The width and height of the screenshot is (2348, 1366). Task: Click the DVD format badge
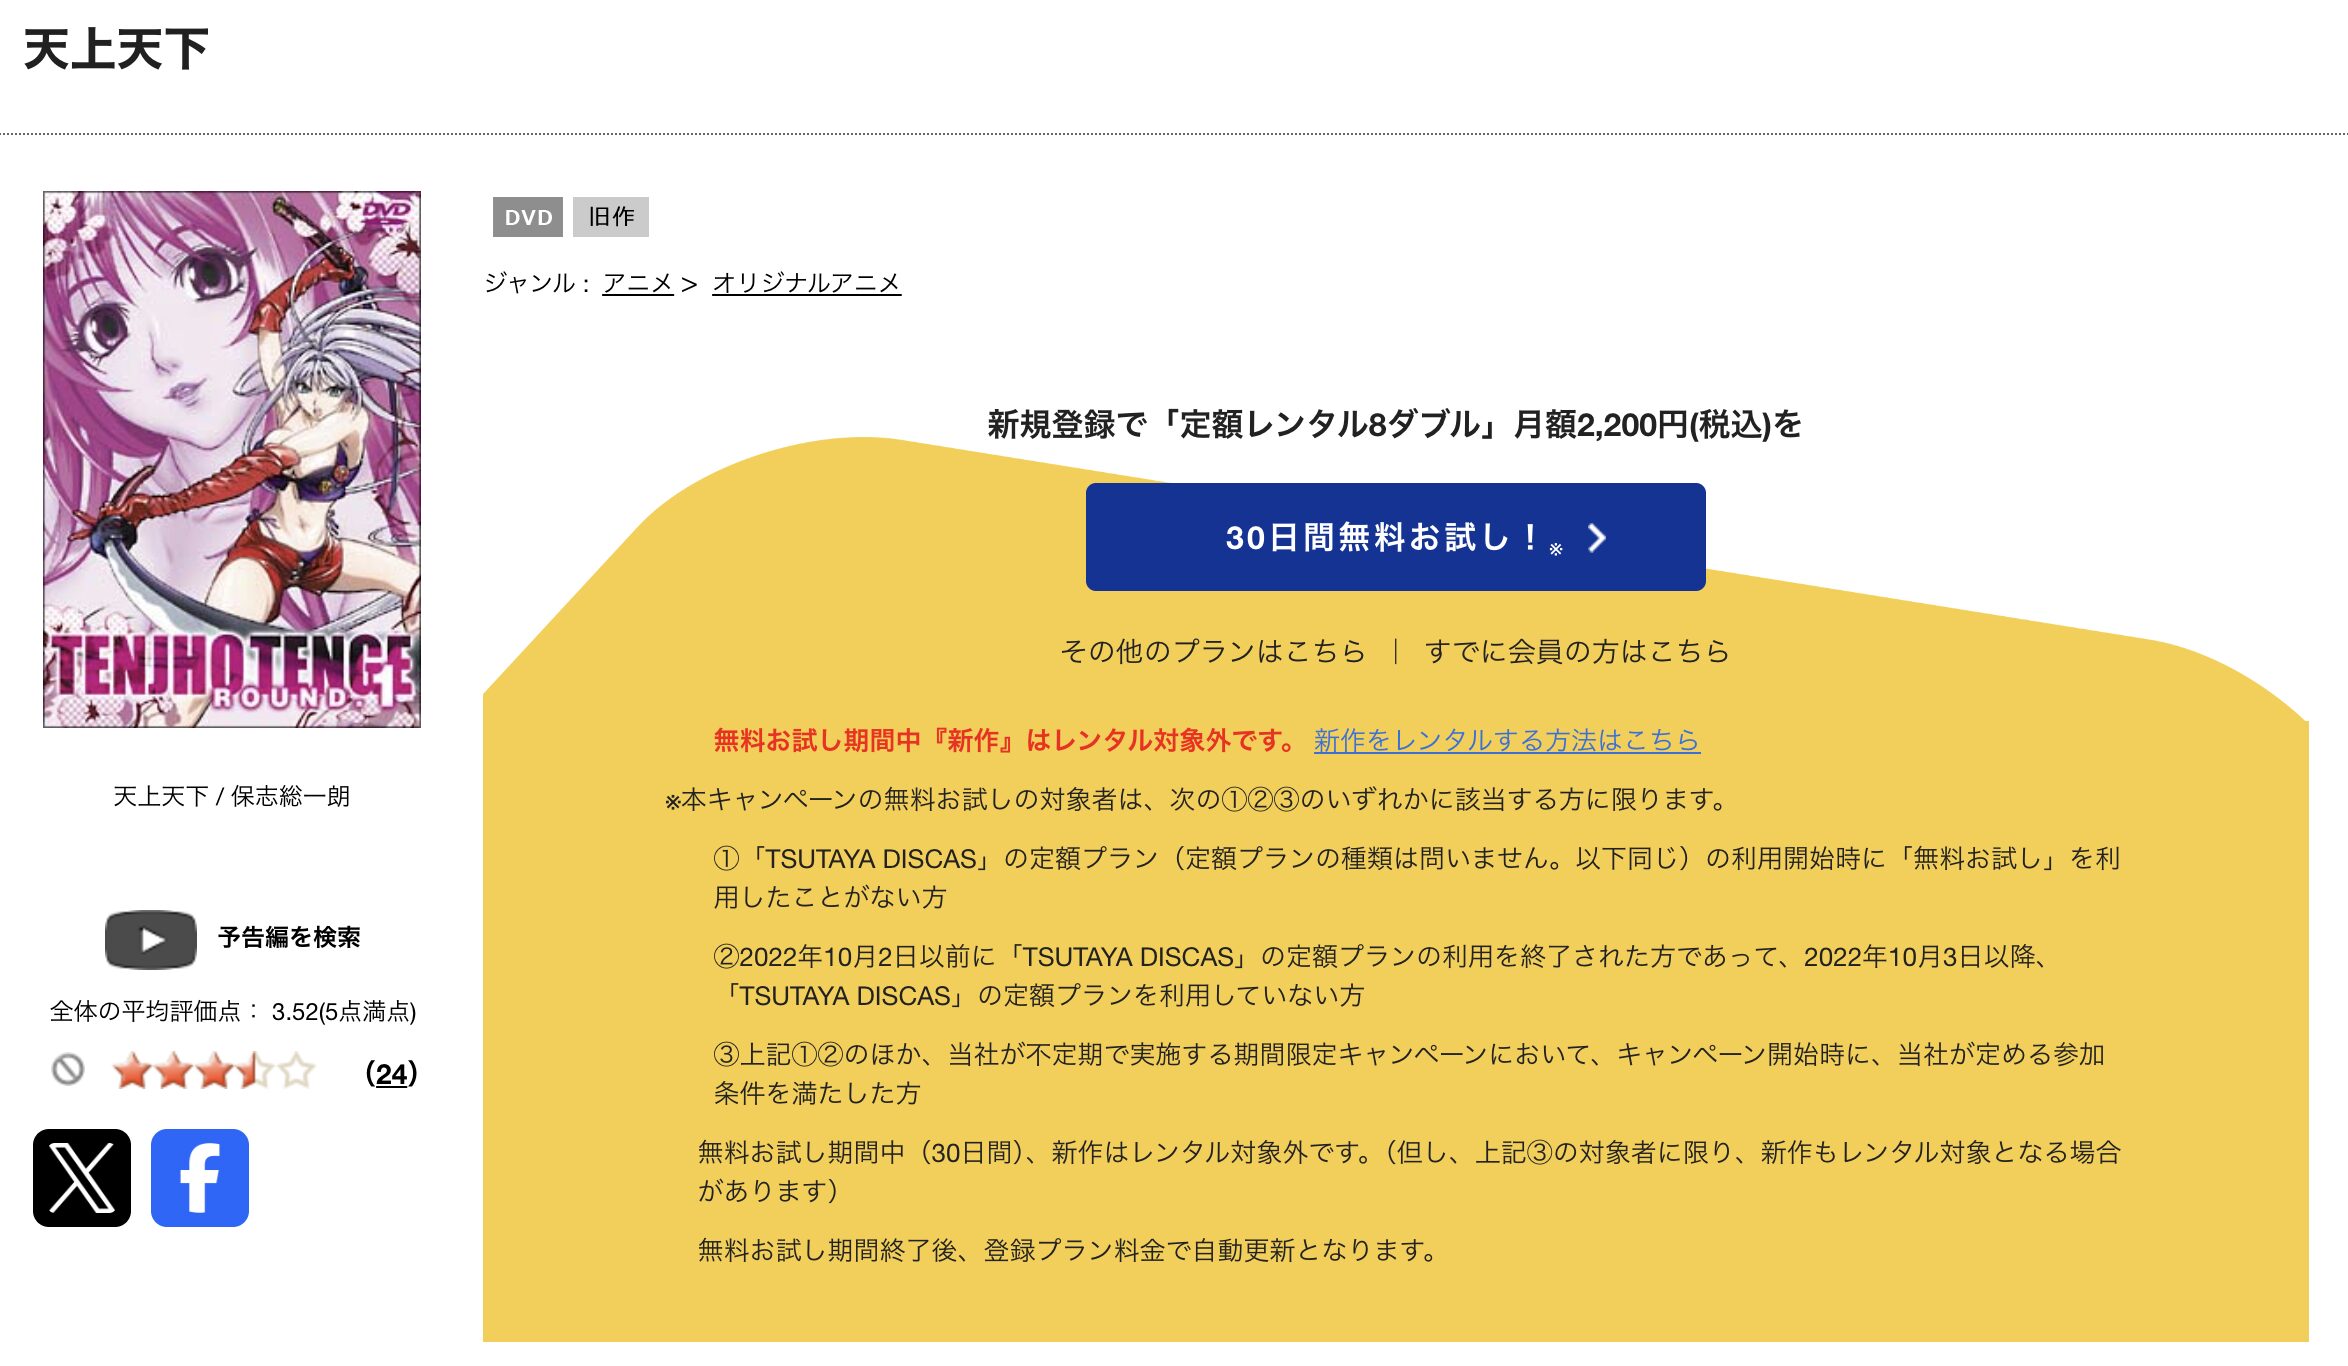tap(528, 217)
